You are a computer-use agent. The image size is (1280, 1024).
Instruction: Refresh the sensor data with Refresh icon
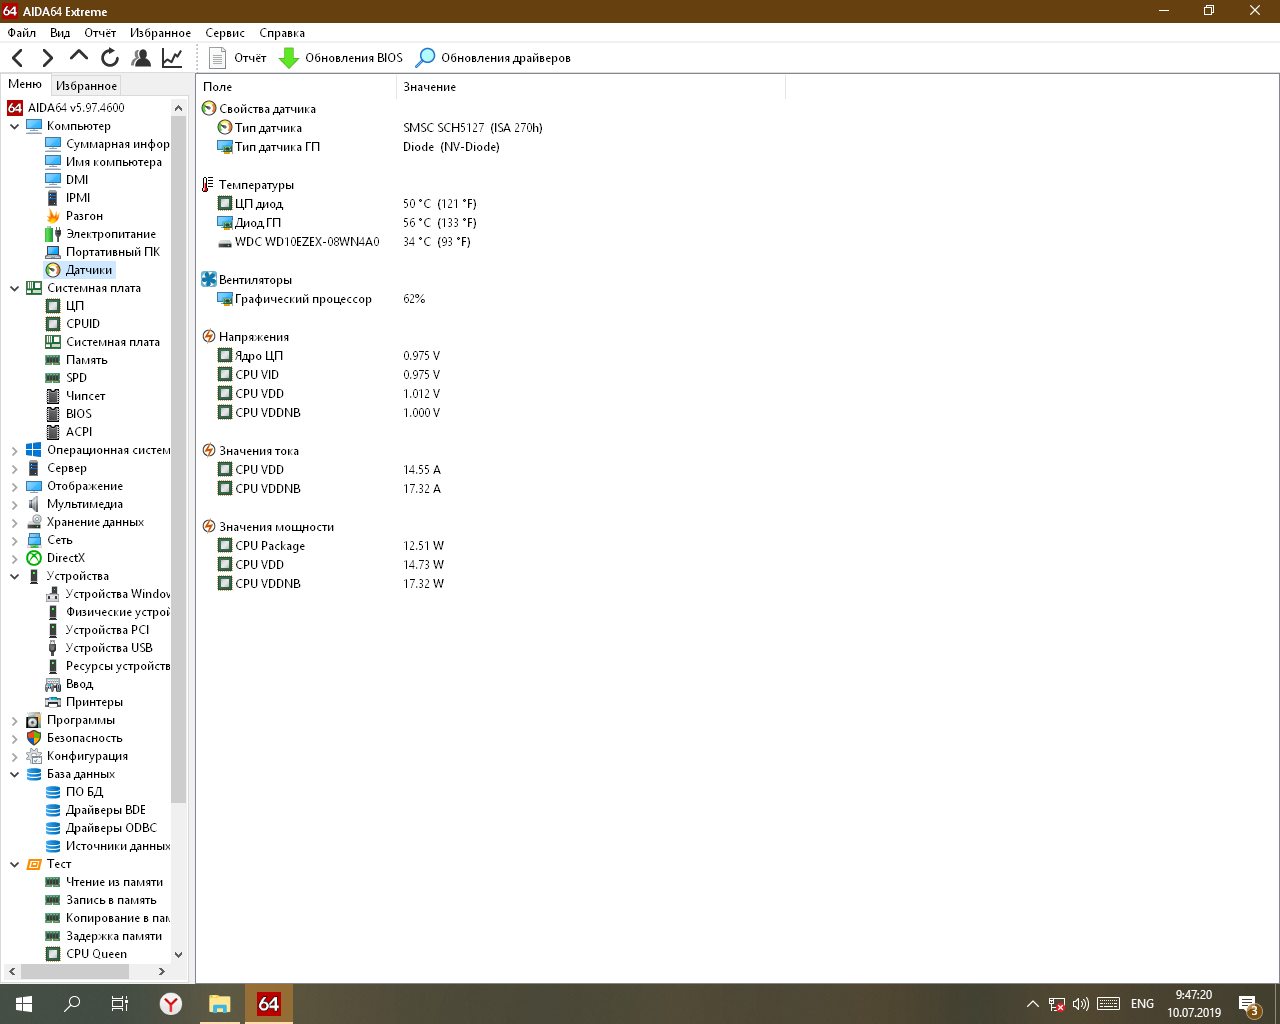tap(110, 58)
